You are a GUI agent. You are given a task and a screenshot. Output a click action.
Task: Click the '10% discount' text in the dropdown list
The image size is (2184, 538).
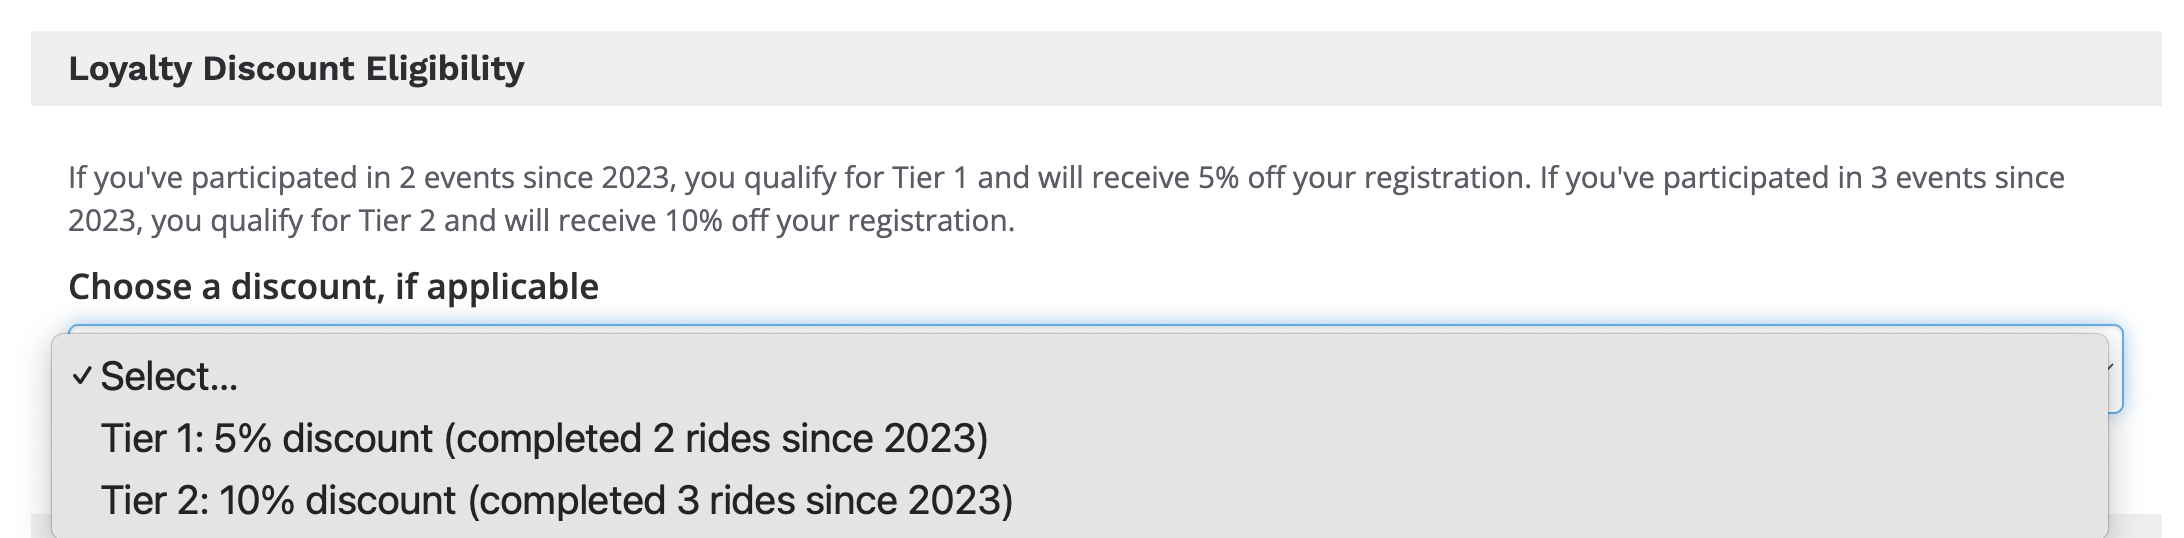337,500
